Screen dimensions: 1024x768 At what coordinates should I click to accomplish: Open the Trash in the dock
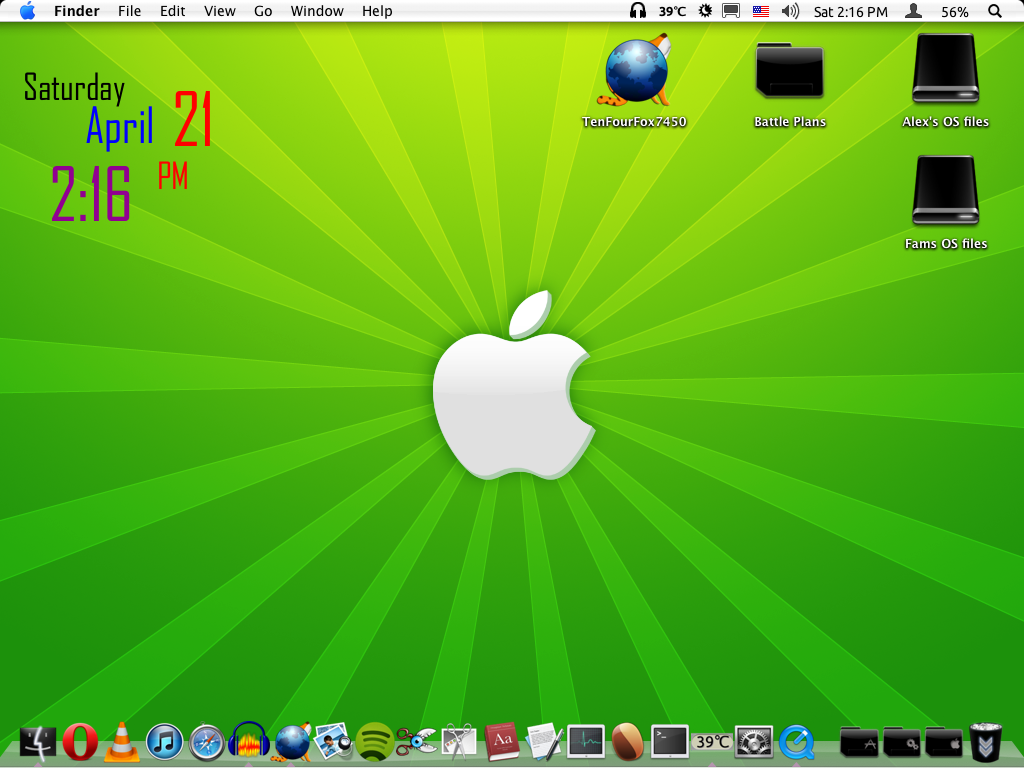tap(985, 743)
